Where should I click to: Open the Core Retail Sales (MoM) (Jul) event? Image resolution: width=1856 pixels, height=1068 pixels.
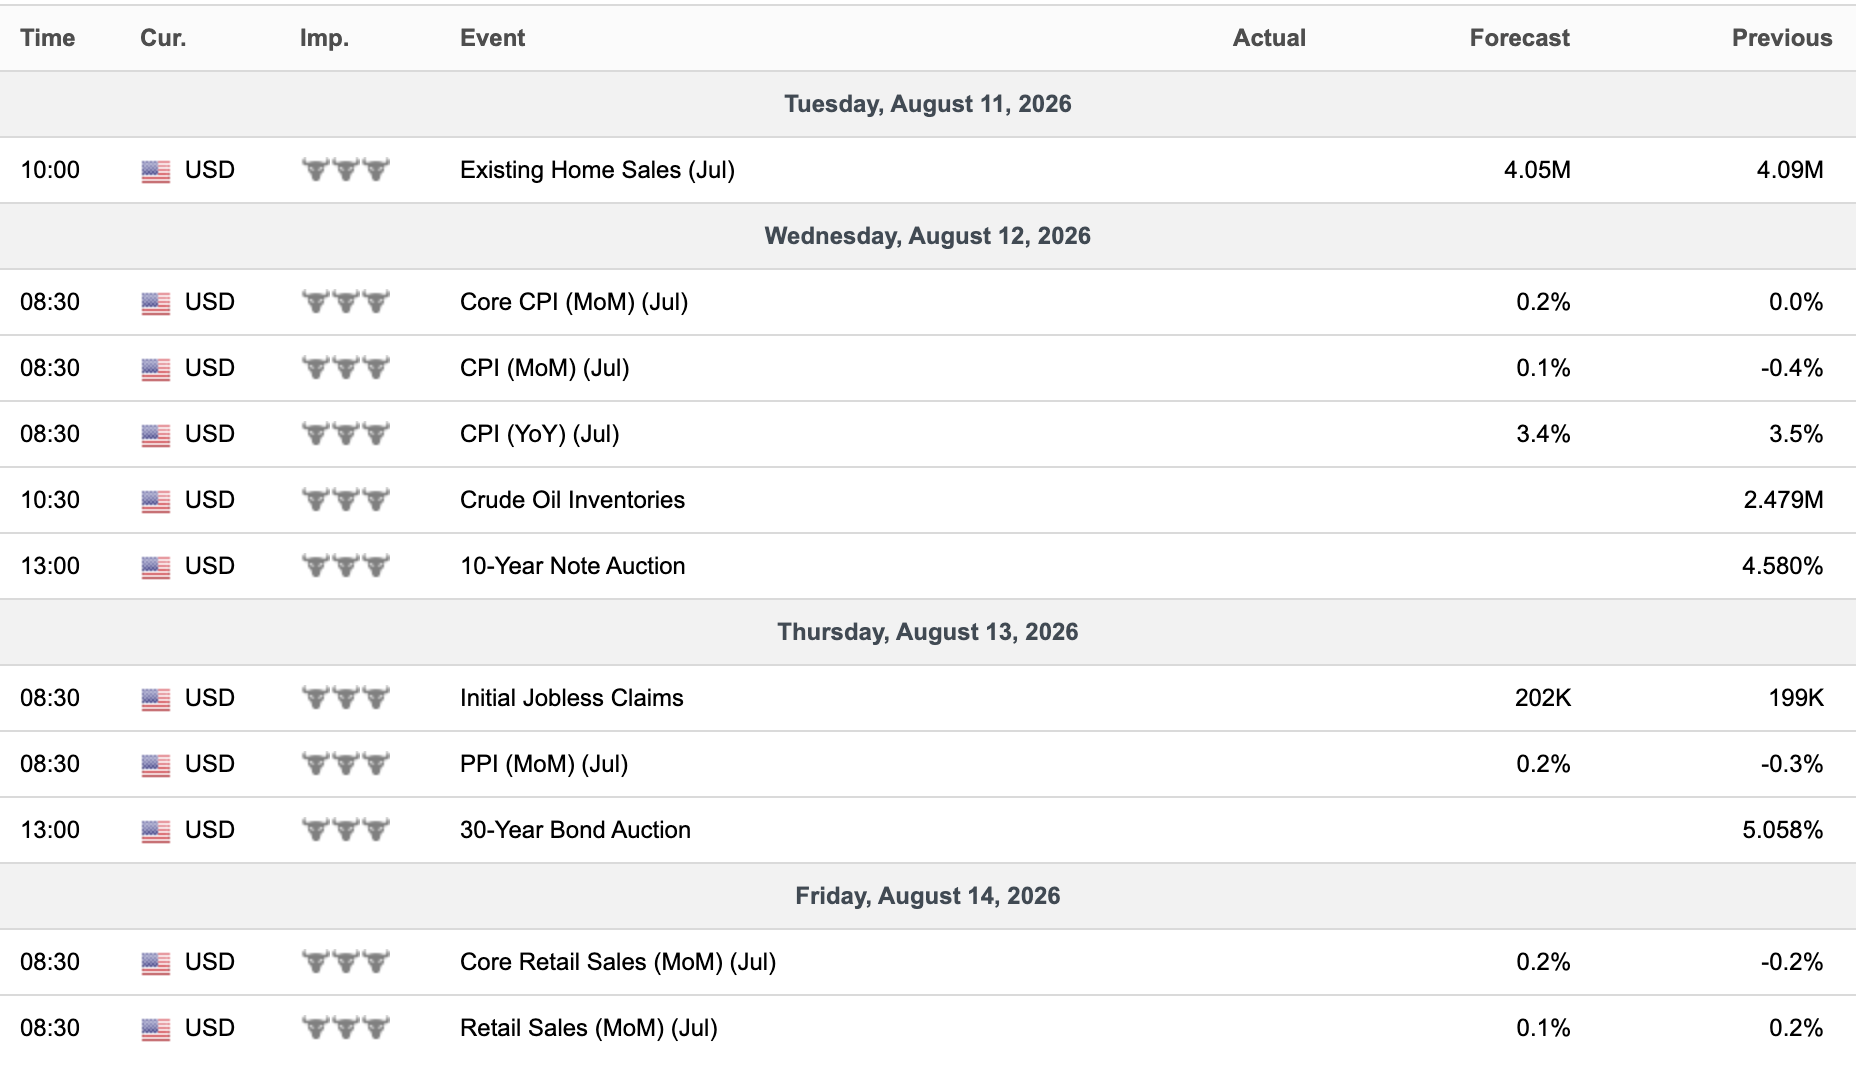click(618, 962)
